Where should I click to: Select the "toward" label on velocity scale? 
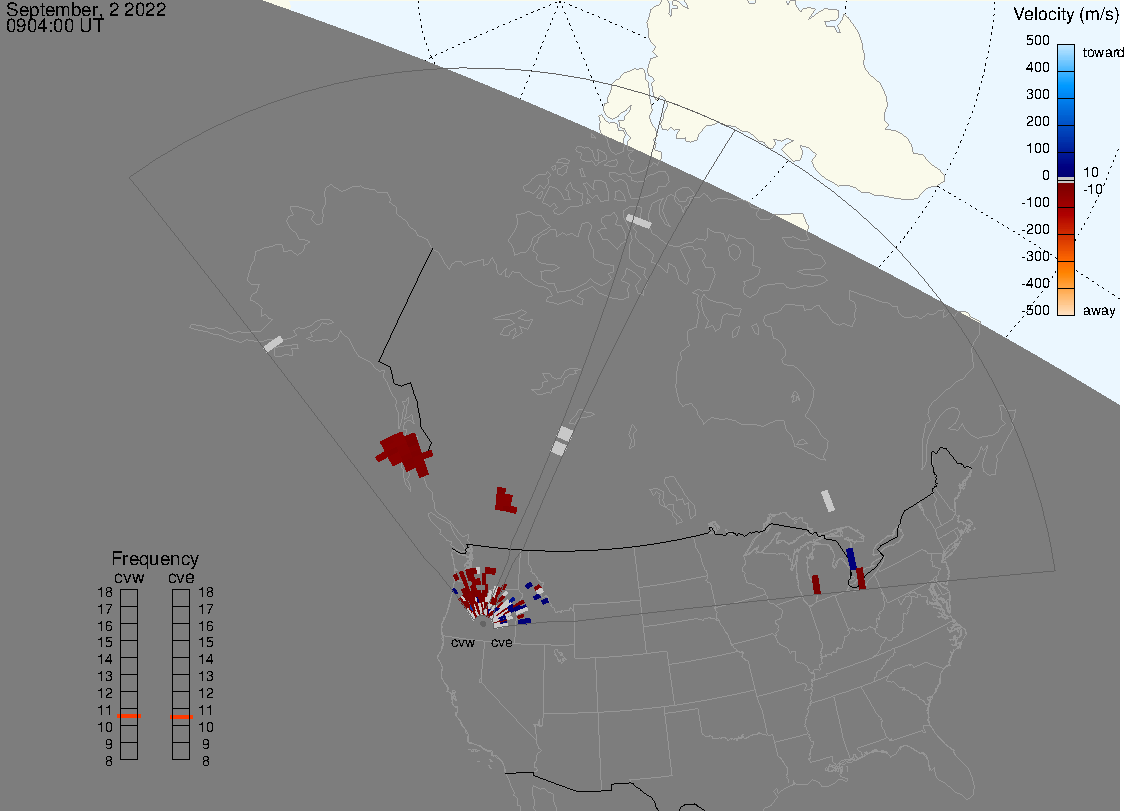1102,52
